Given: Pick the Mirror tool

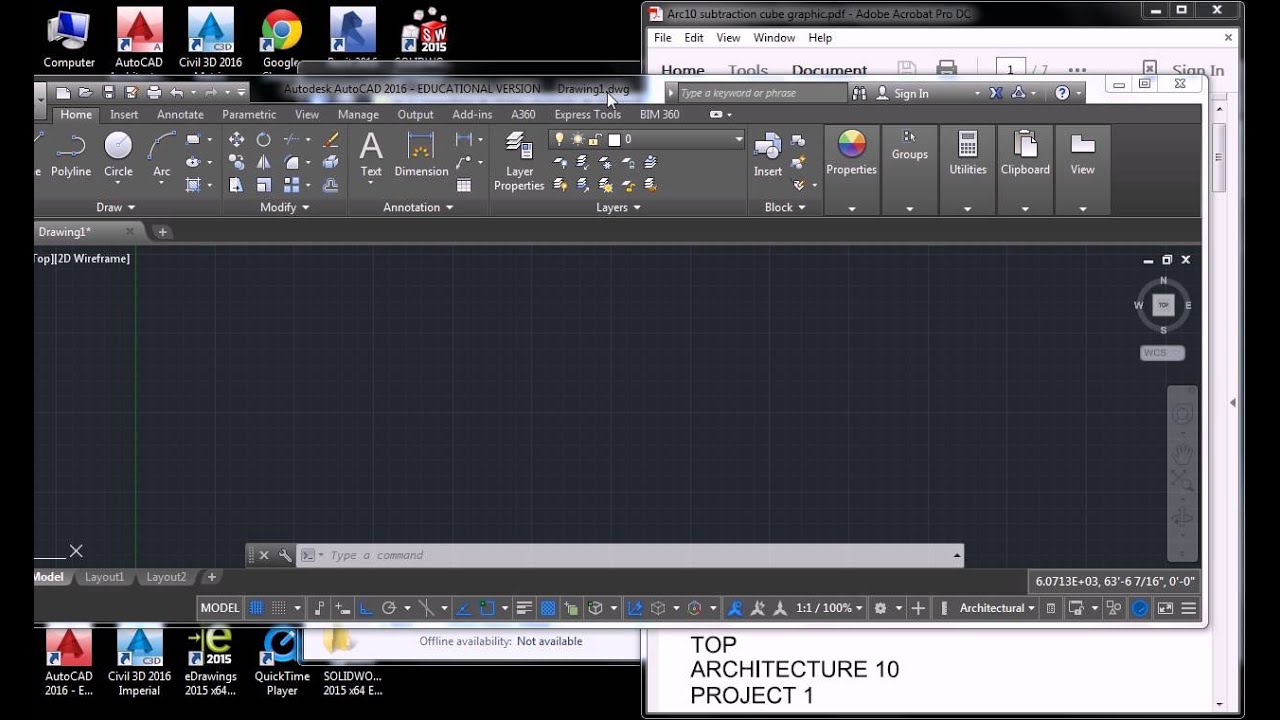Looking at the screenshot, I should coord(263,162).
